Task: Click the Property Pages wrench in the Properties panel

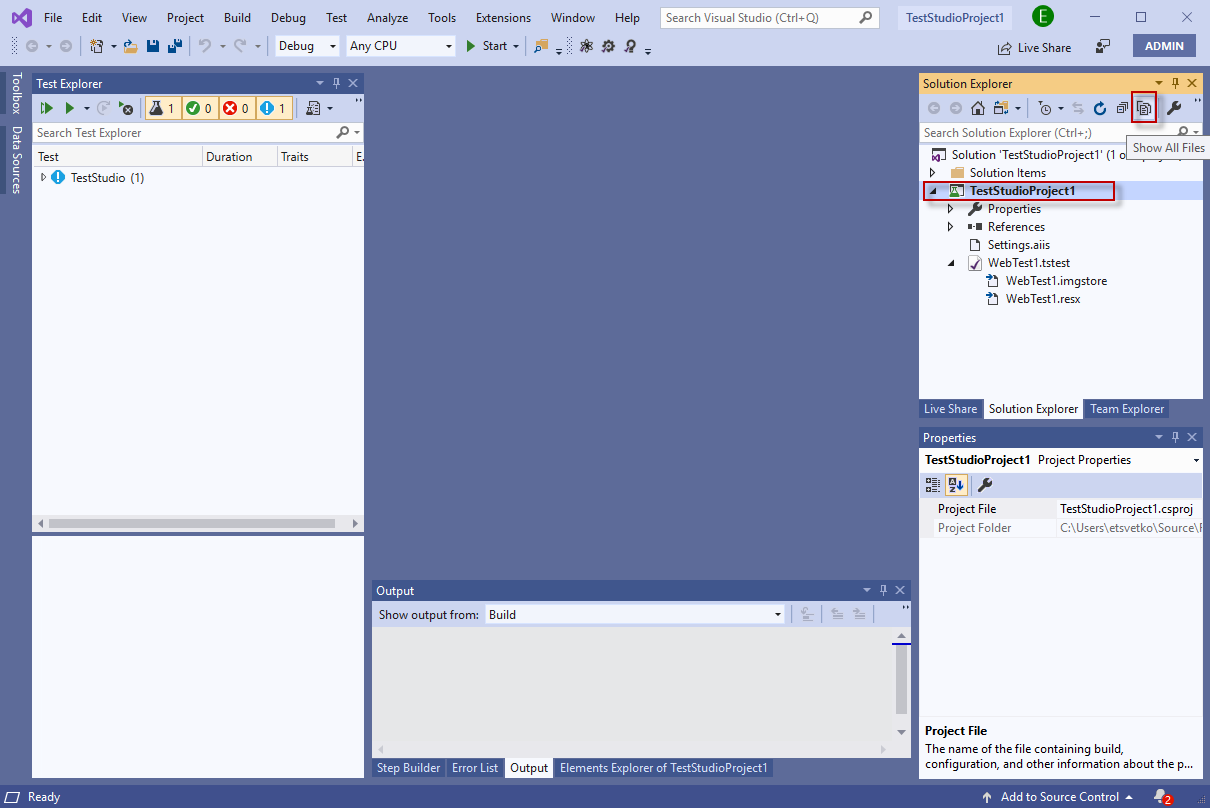Action: click(x=984, y=485)
